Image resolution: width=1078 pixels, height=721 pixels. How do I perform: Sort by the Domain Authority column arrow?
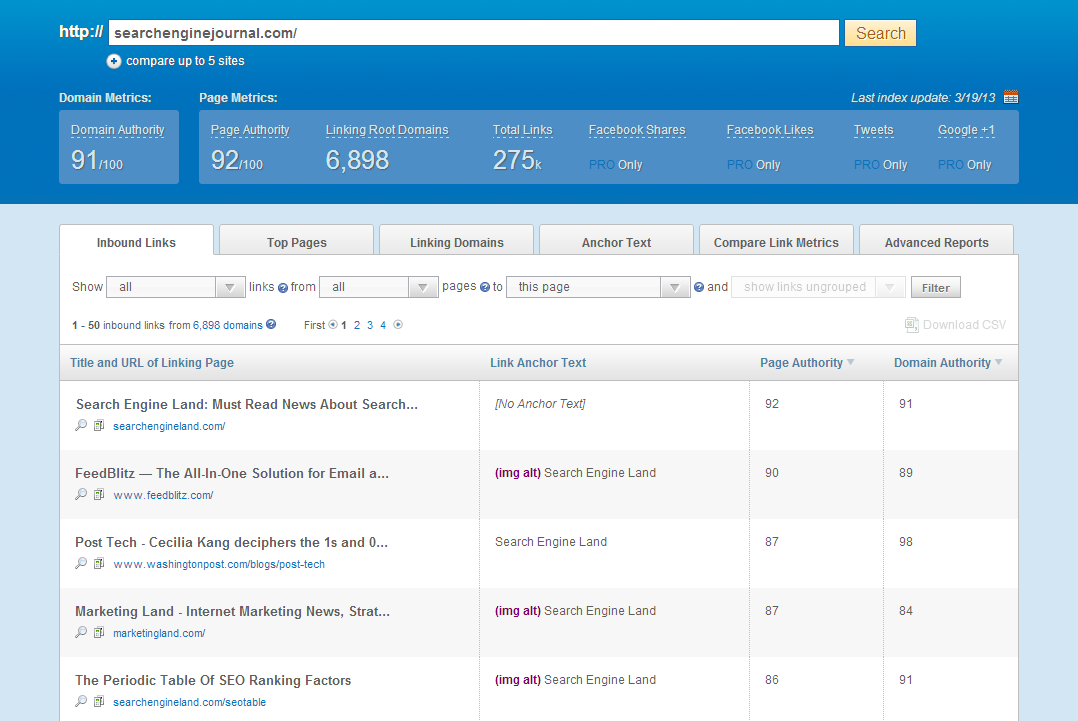(998, 362)
